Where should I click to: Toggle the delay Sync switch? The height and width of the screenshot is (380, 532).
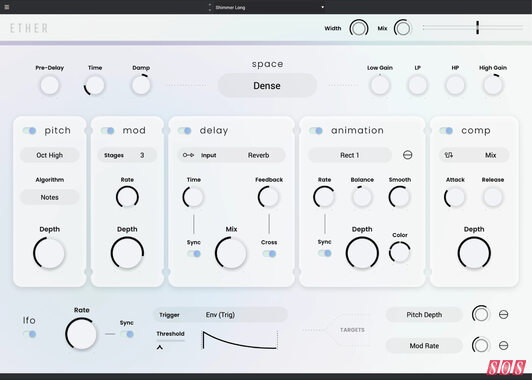tap(194, 254)
